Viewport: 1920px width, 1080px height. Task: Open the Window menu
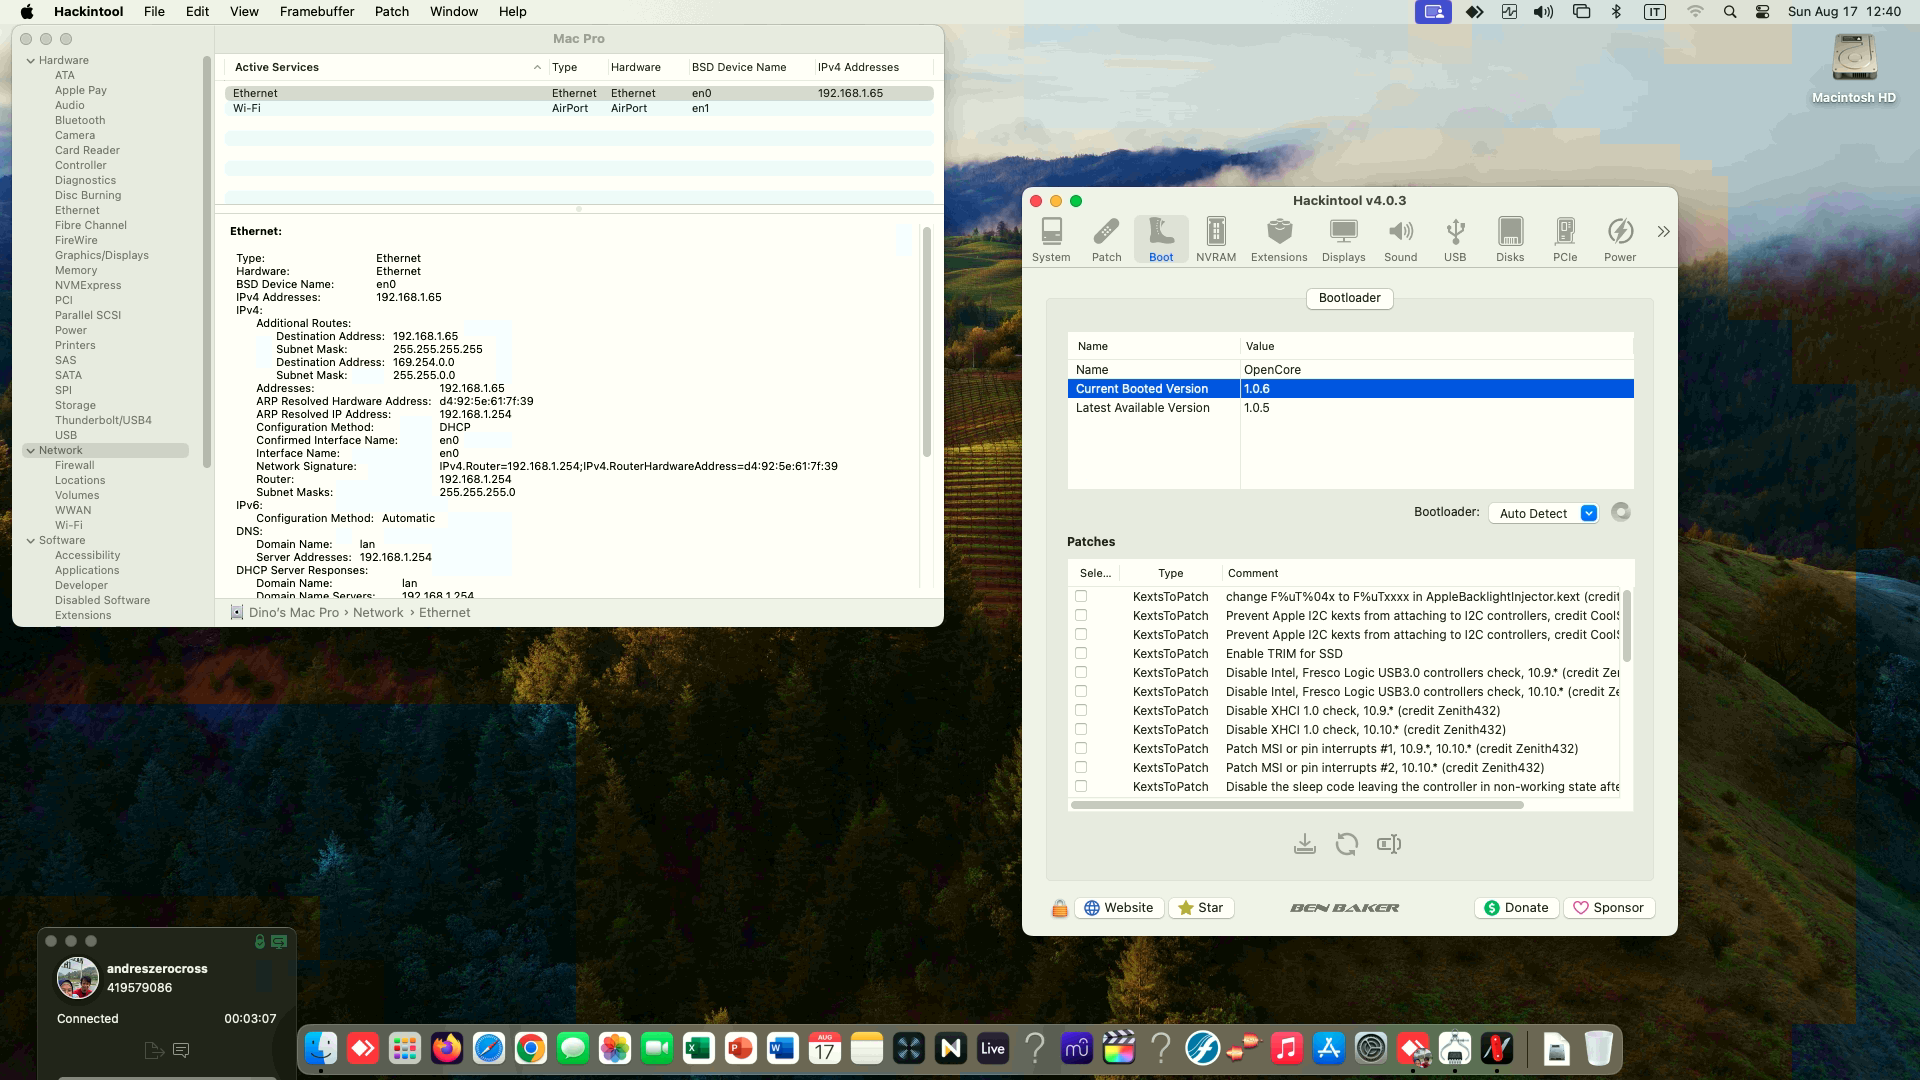(454, 11)
